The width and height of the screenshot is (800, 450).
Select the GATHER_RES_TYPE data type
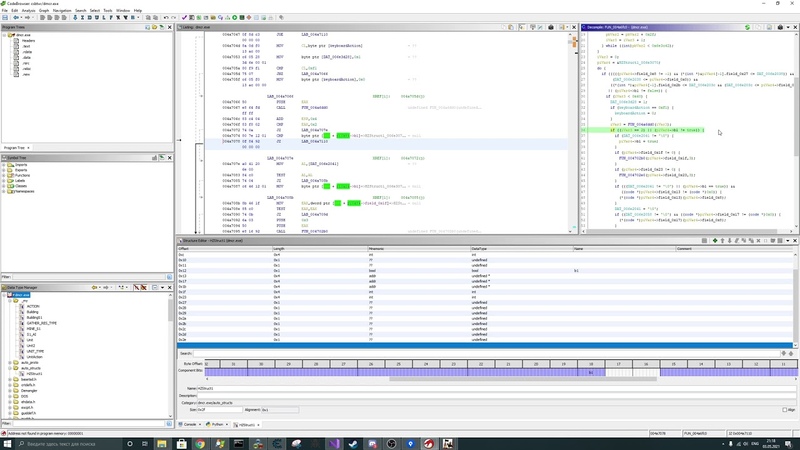pos(42,323)
